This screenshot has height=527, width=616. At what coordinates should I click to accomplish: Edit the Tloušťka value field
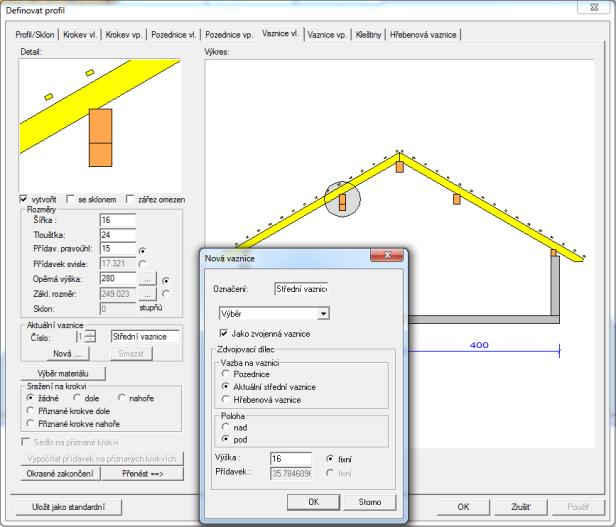118,235
